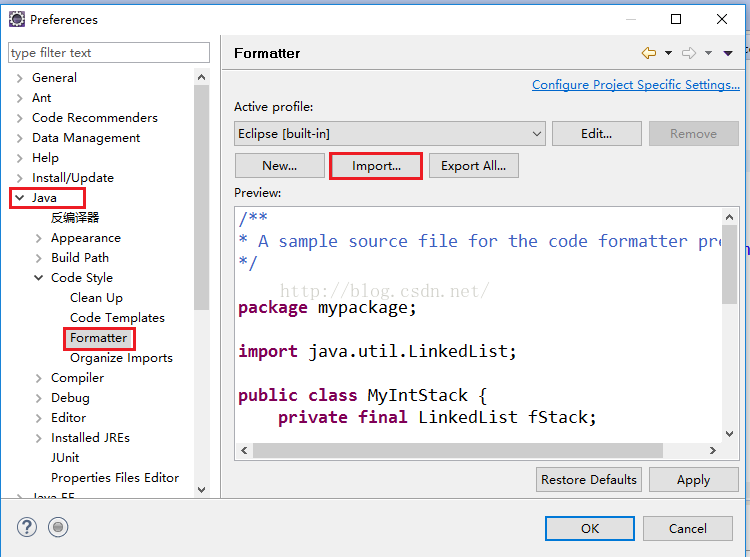
Task: Click preview vertical scrollbar down arrow
Action: coord(729,434)
